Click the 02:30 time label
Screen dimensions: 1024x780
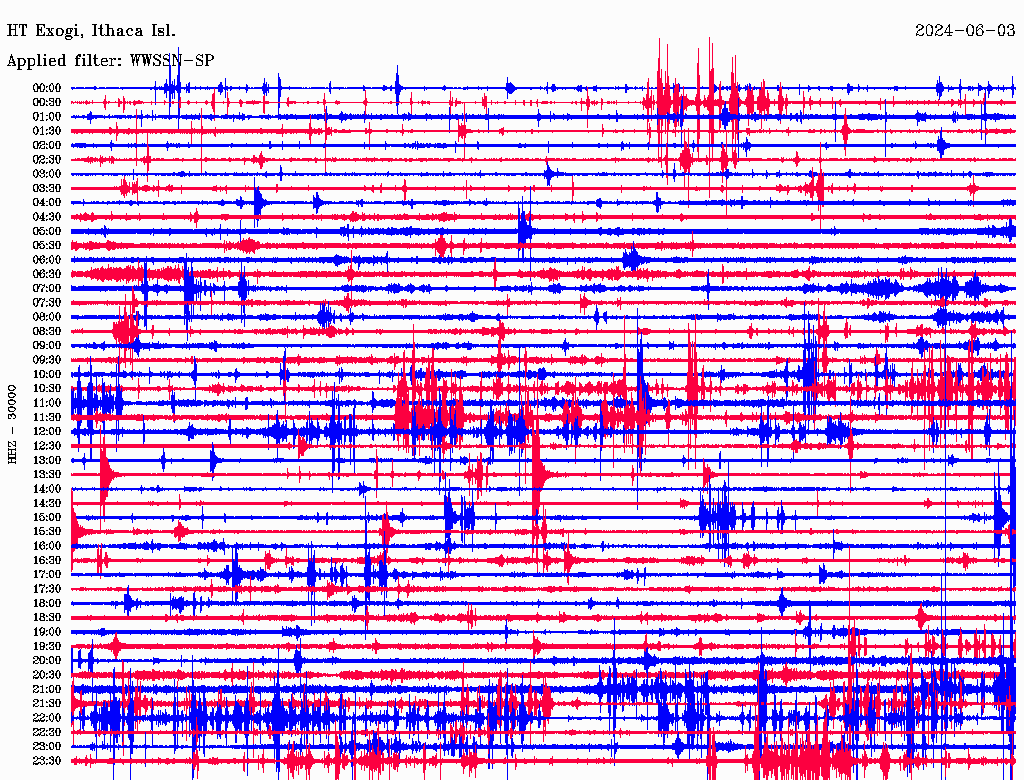47,159
